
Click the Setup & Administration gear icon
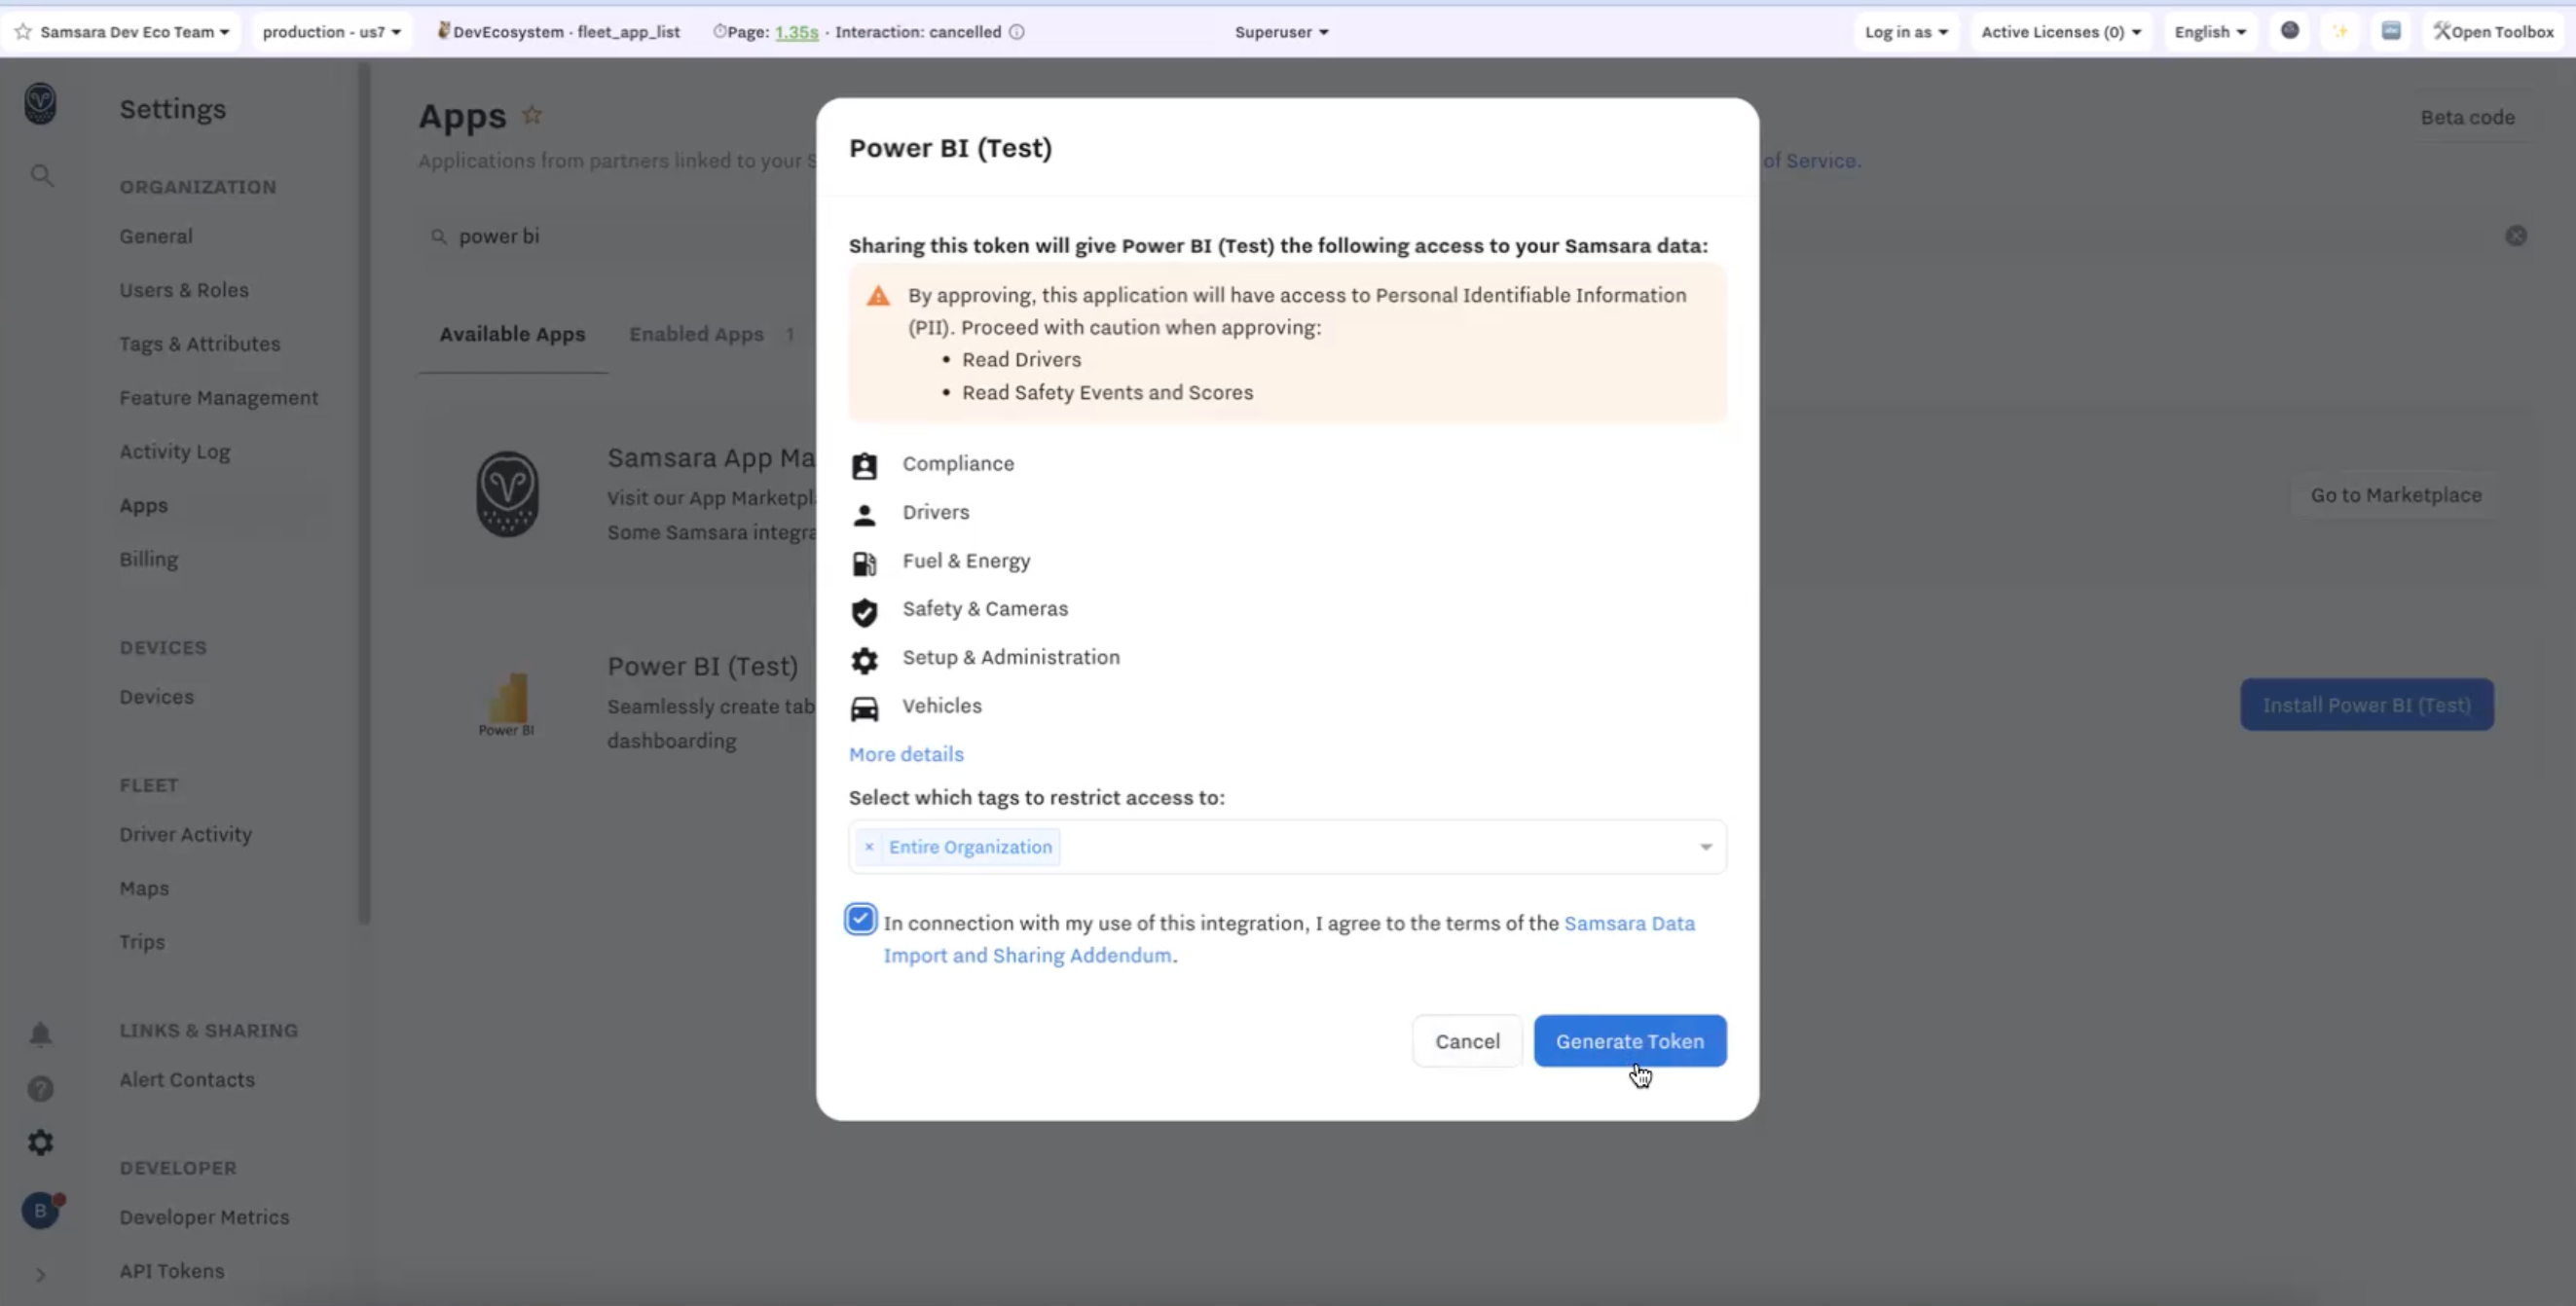864,660
